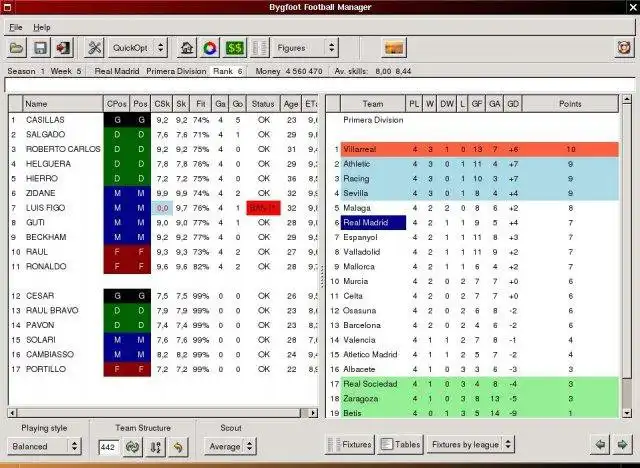
Task: Open the Fixtures by league dropdown
Action: [471, 444]
